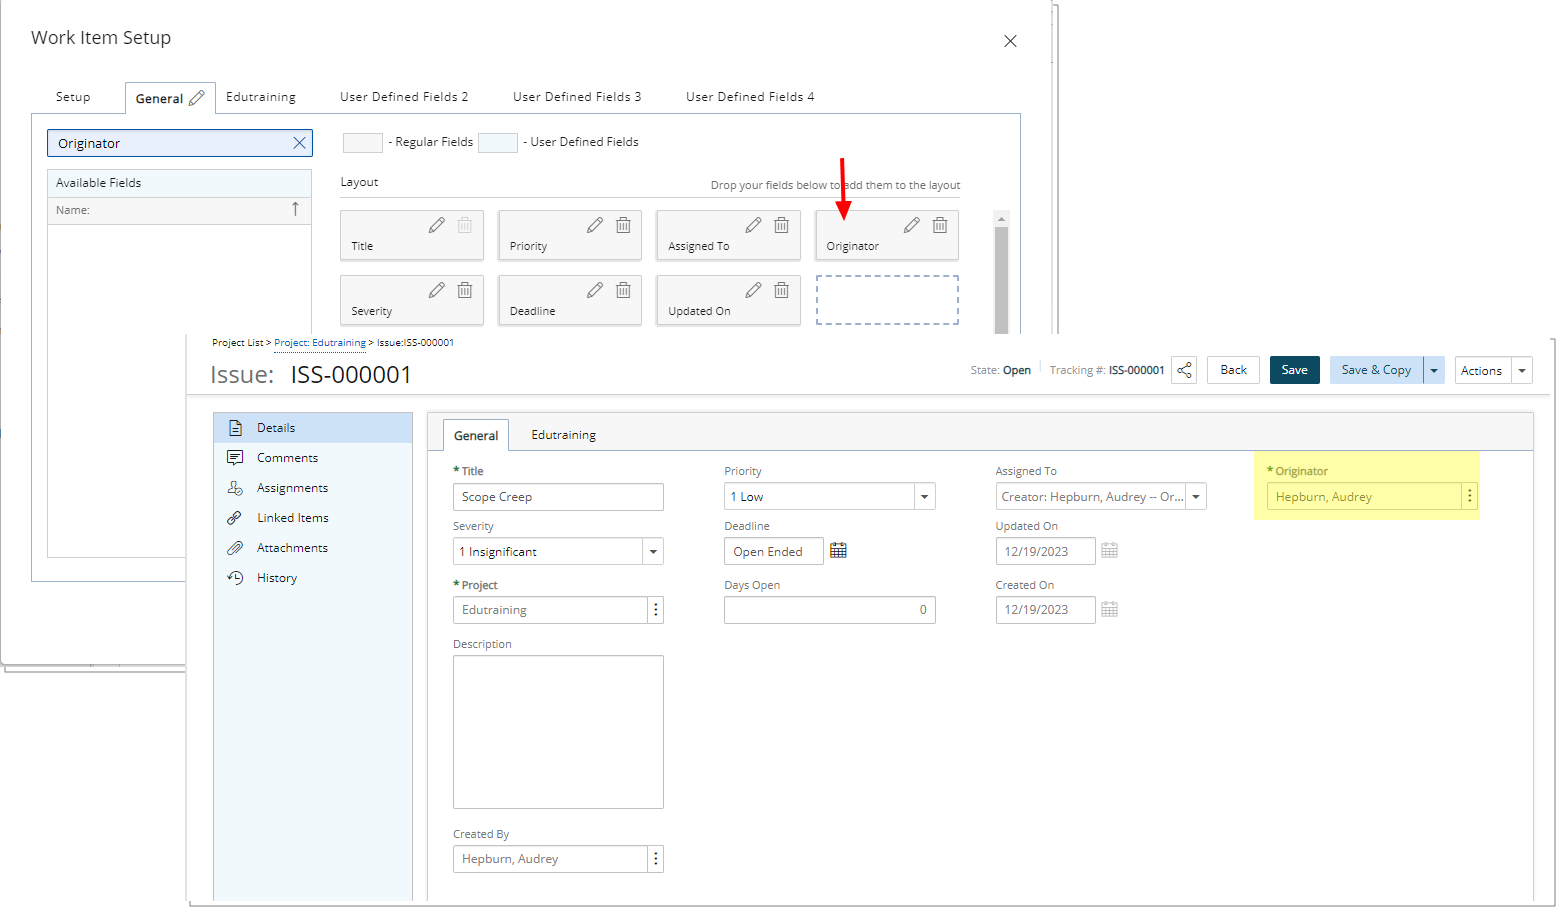
Task: Open the Deadline calendar picker
Action: (x=838, y=551)
